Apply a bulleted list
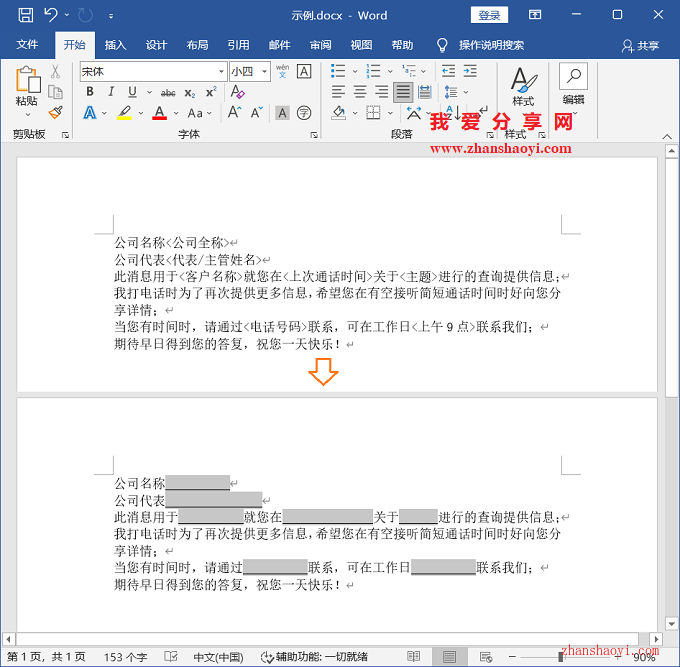Image resolution: width=680 pixels, height=667 pixels. [338, 71]
